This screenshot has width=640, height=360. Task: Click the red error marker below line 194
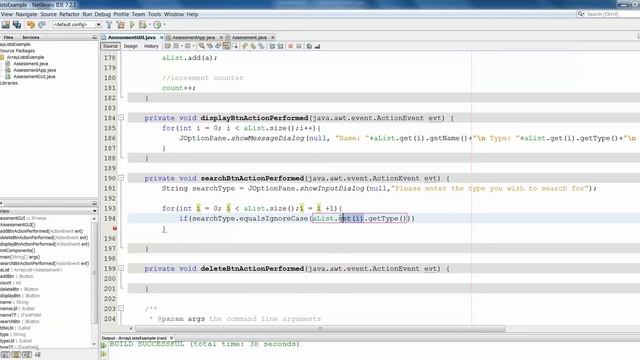pos(115,228)
